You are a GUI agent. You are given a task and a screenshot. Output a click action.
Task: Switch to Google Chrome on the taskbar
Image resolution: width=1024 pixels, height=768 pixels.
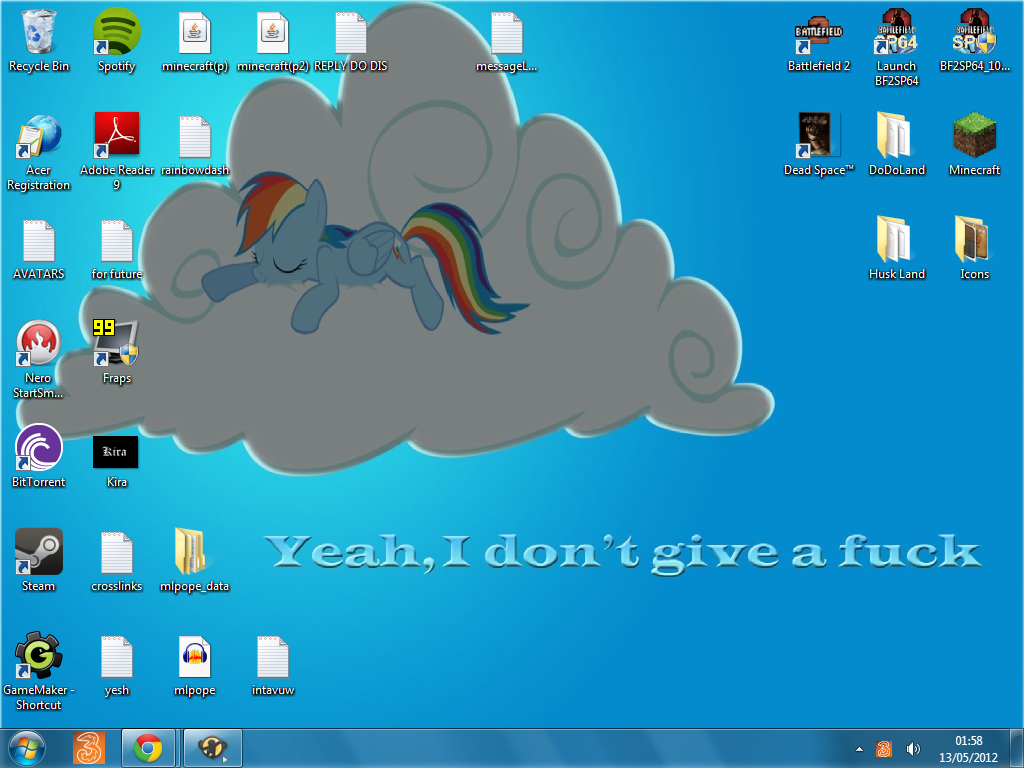click(x=148, y=748)
